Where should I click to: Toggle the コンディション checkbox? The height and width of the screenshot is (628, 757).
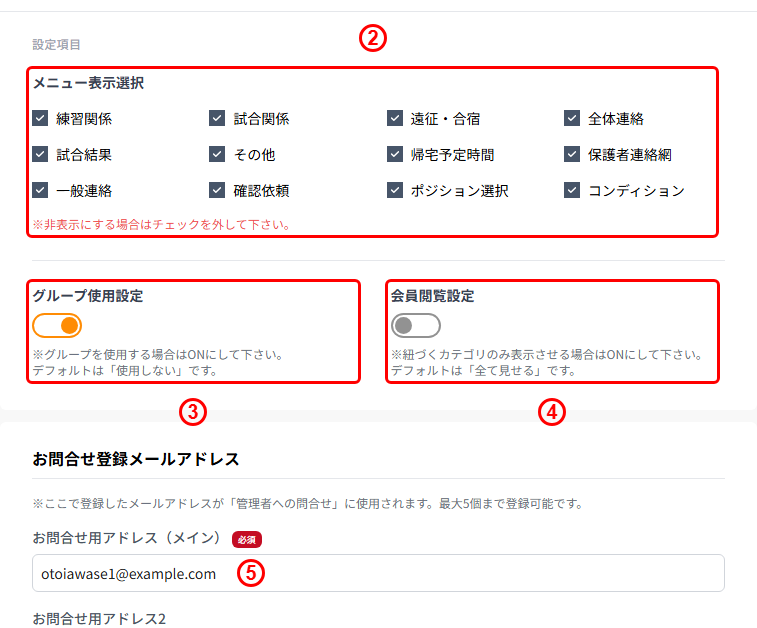coord(572,190)
